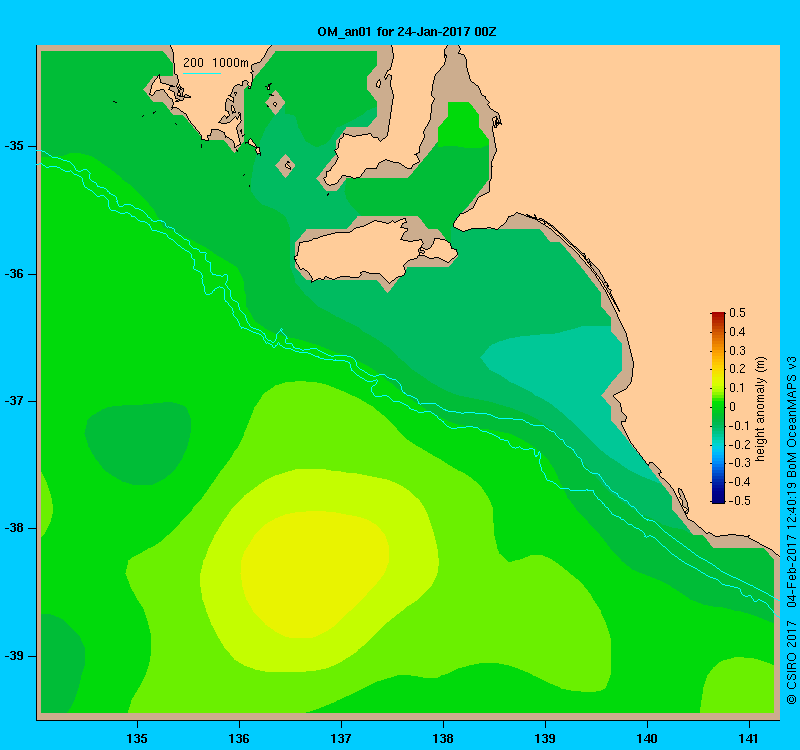Pick the -0.2 color bar tick label
800x750 pixels.
738,445
